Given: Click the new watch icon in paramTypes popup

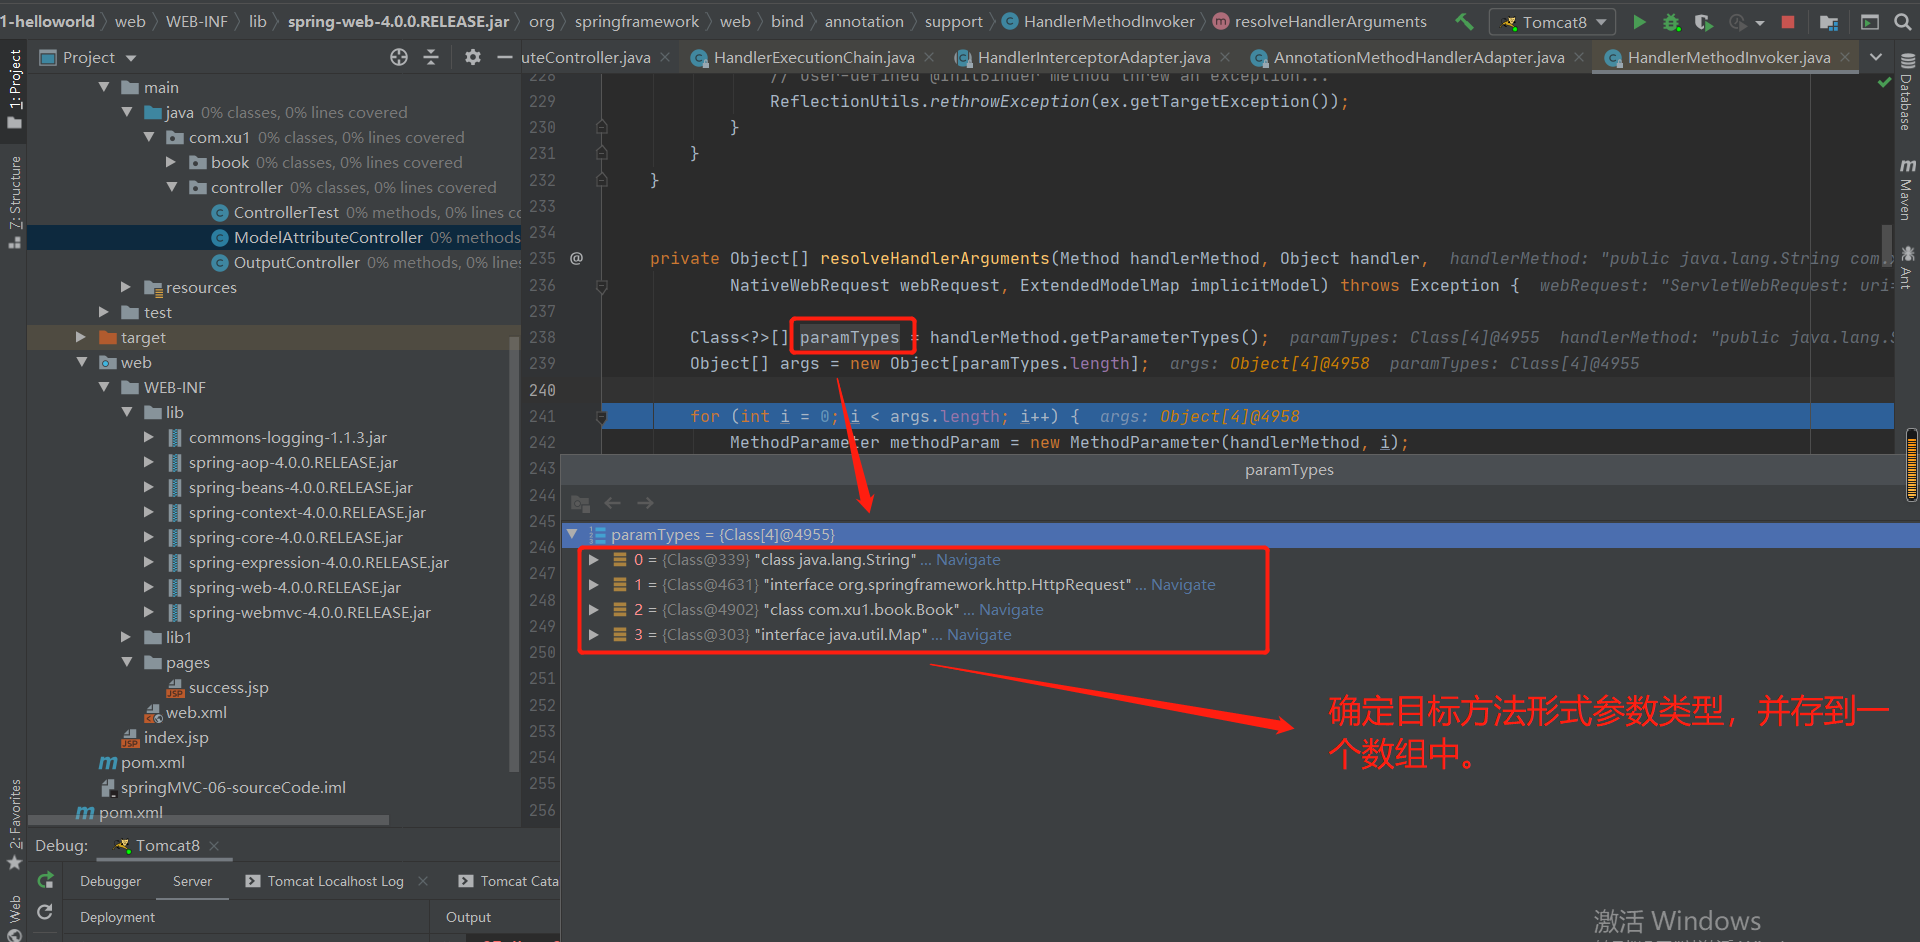Looking at the screenshot, I should click(580, 503).
